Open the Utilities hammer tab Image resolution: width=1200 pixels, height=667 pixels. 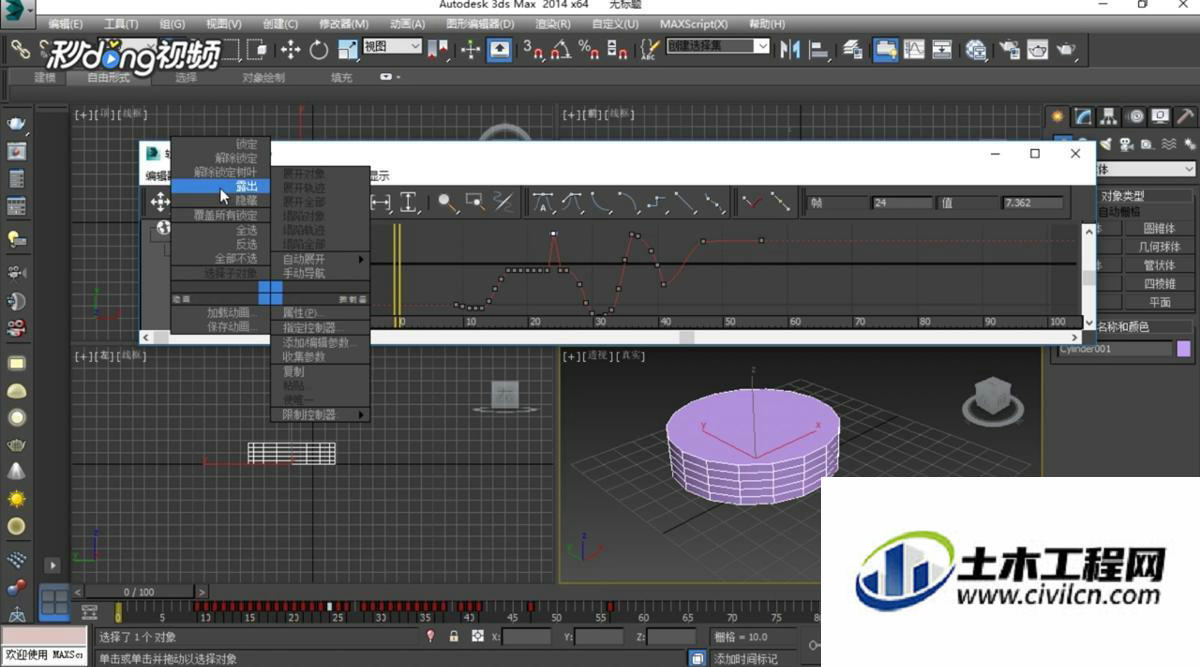1185,117
